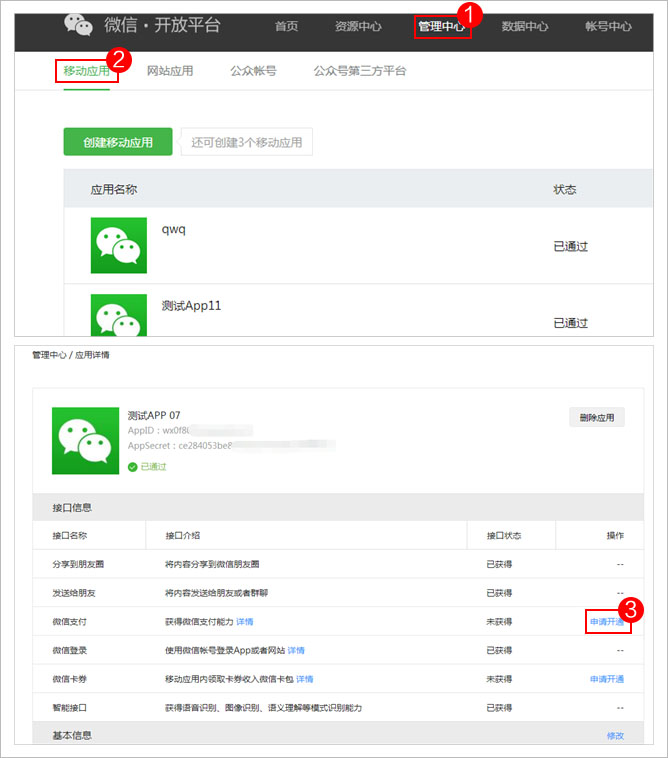Click 将内容分享到微信朋友圈 description

pyautogui.click(x=212, y=564)
